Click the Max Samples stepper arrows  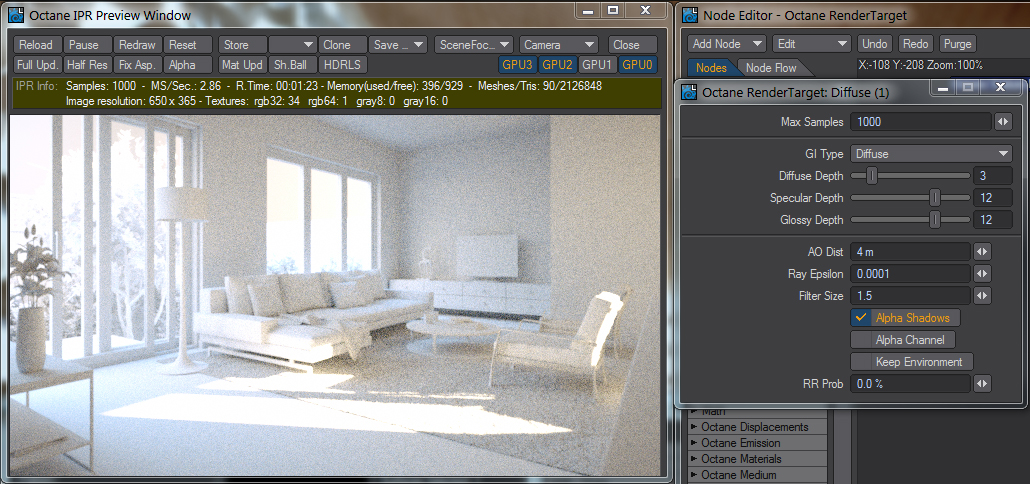pyautogui.click(x=1004, y=121)
